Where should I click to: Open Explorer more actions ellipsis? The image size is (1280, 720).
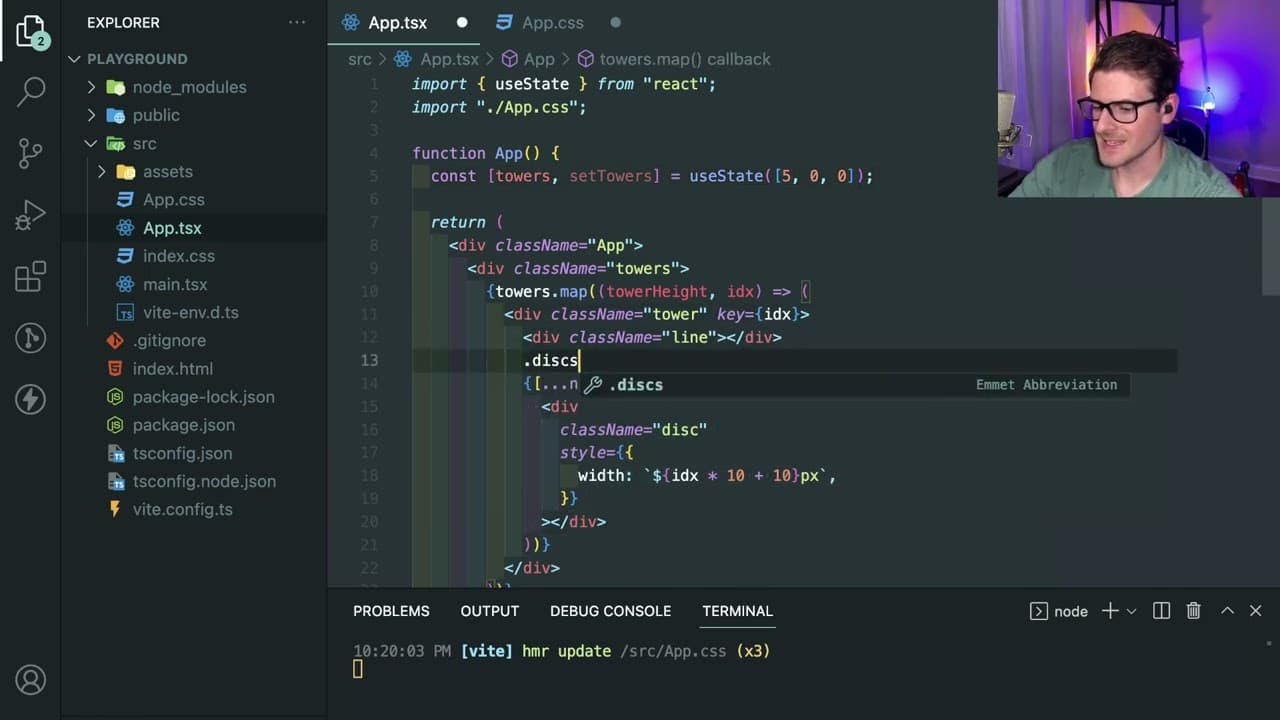coord(297,22)
